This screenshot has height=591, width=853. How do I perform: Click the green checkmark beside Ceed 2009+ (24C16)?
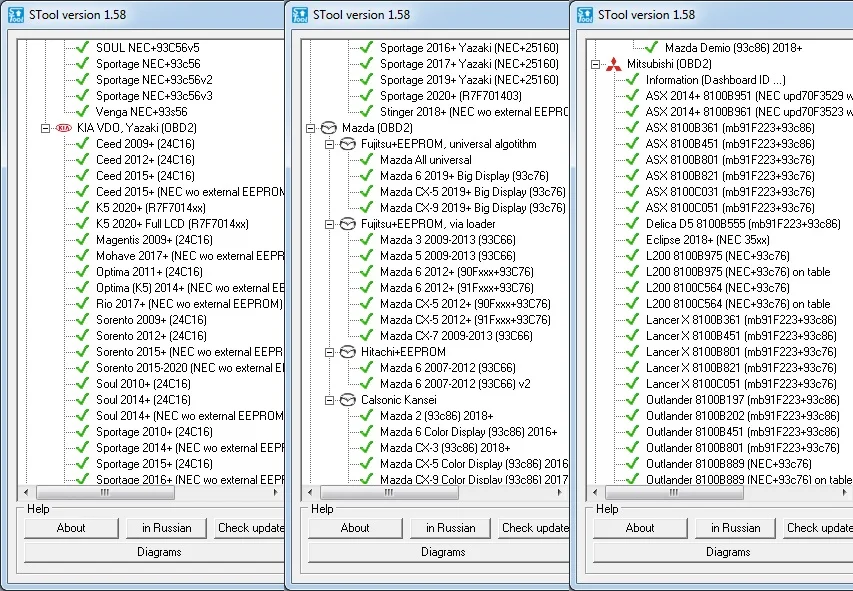coord(83,144)
